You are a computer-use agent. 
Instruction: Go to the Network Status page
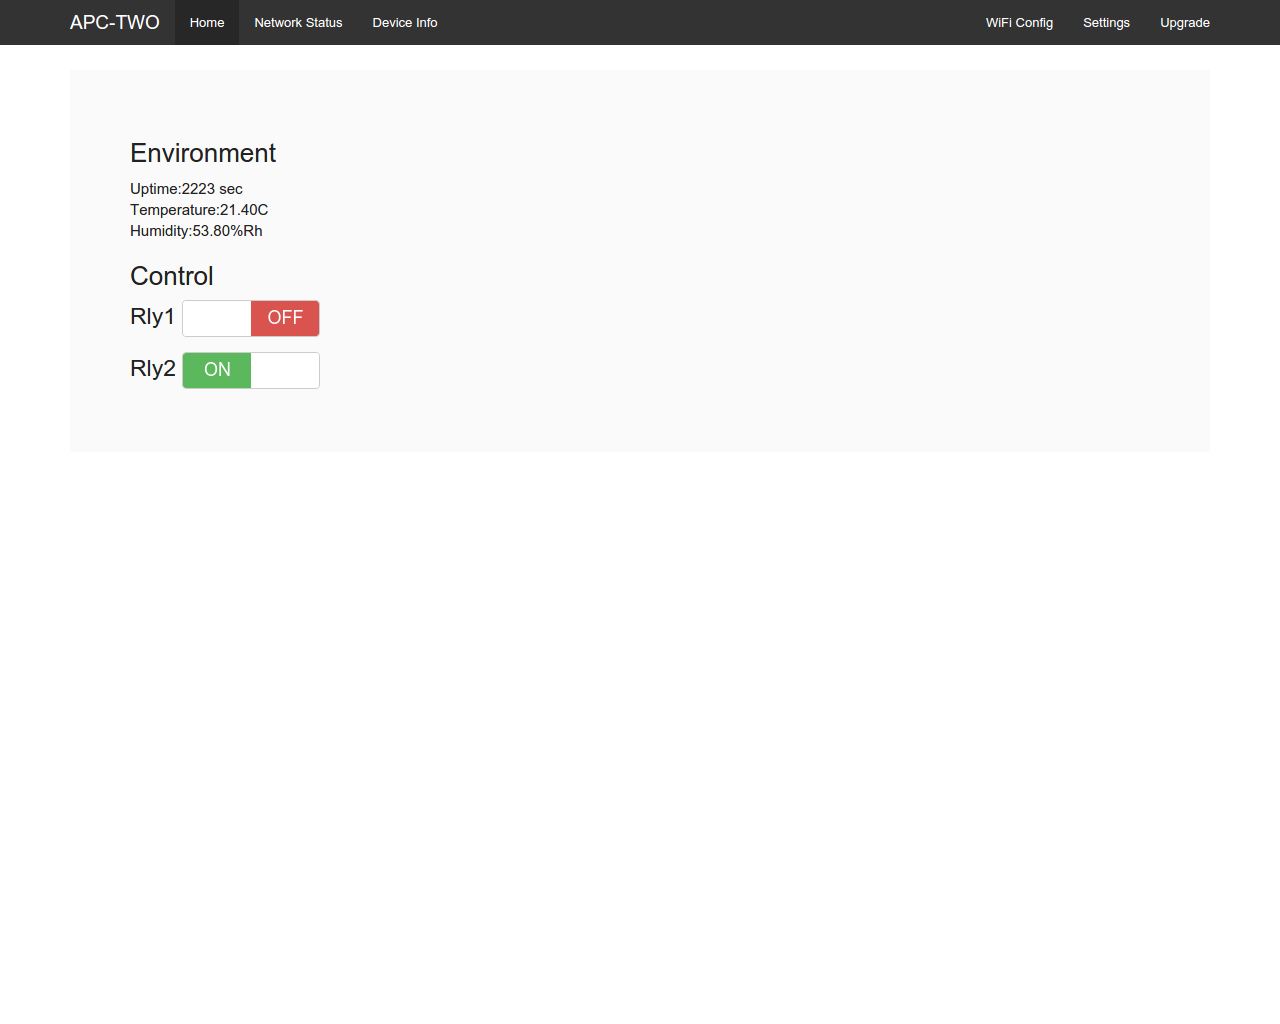(x=298, y=22)
